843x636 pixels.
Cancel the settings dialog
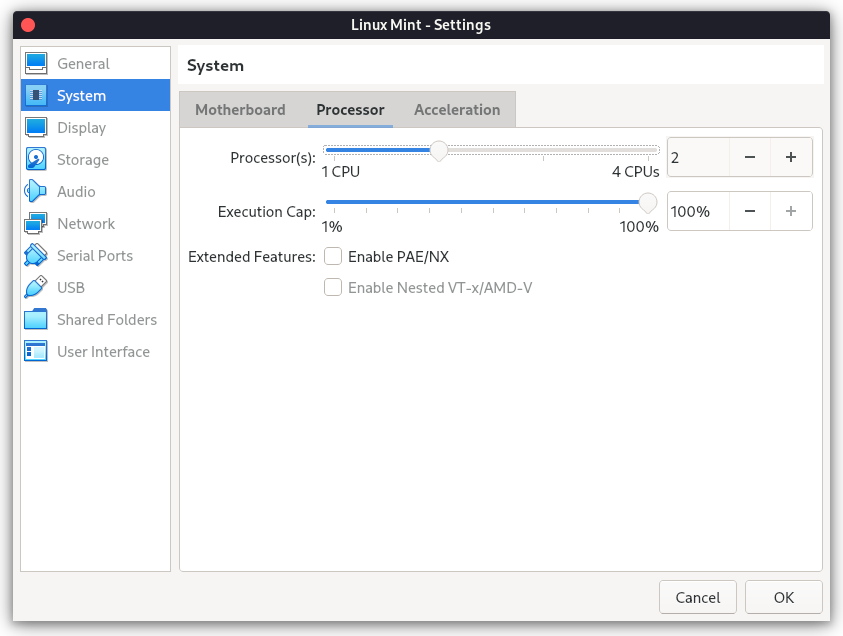698,597
